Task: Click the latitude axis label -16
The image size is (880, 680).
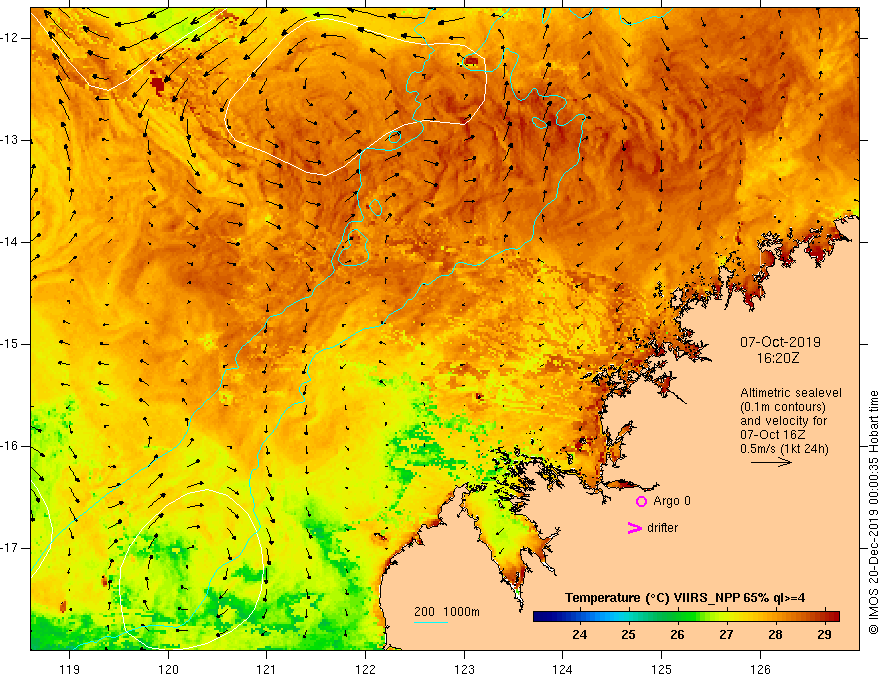Action: click(10, 446)
